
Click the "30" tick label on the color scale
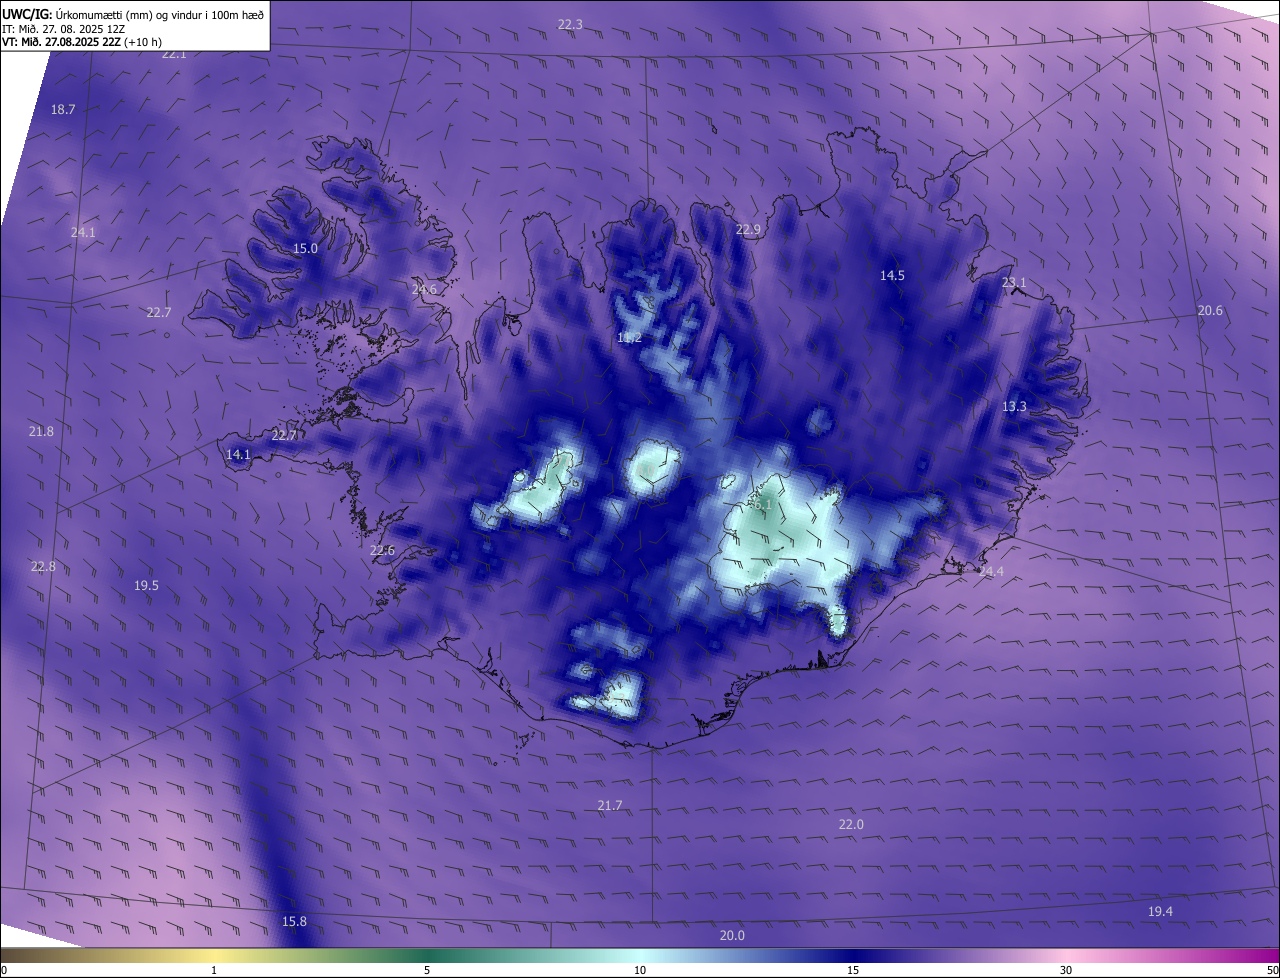click(1066, 970)
